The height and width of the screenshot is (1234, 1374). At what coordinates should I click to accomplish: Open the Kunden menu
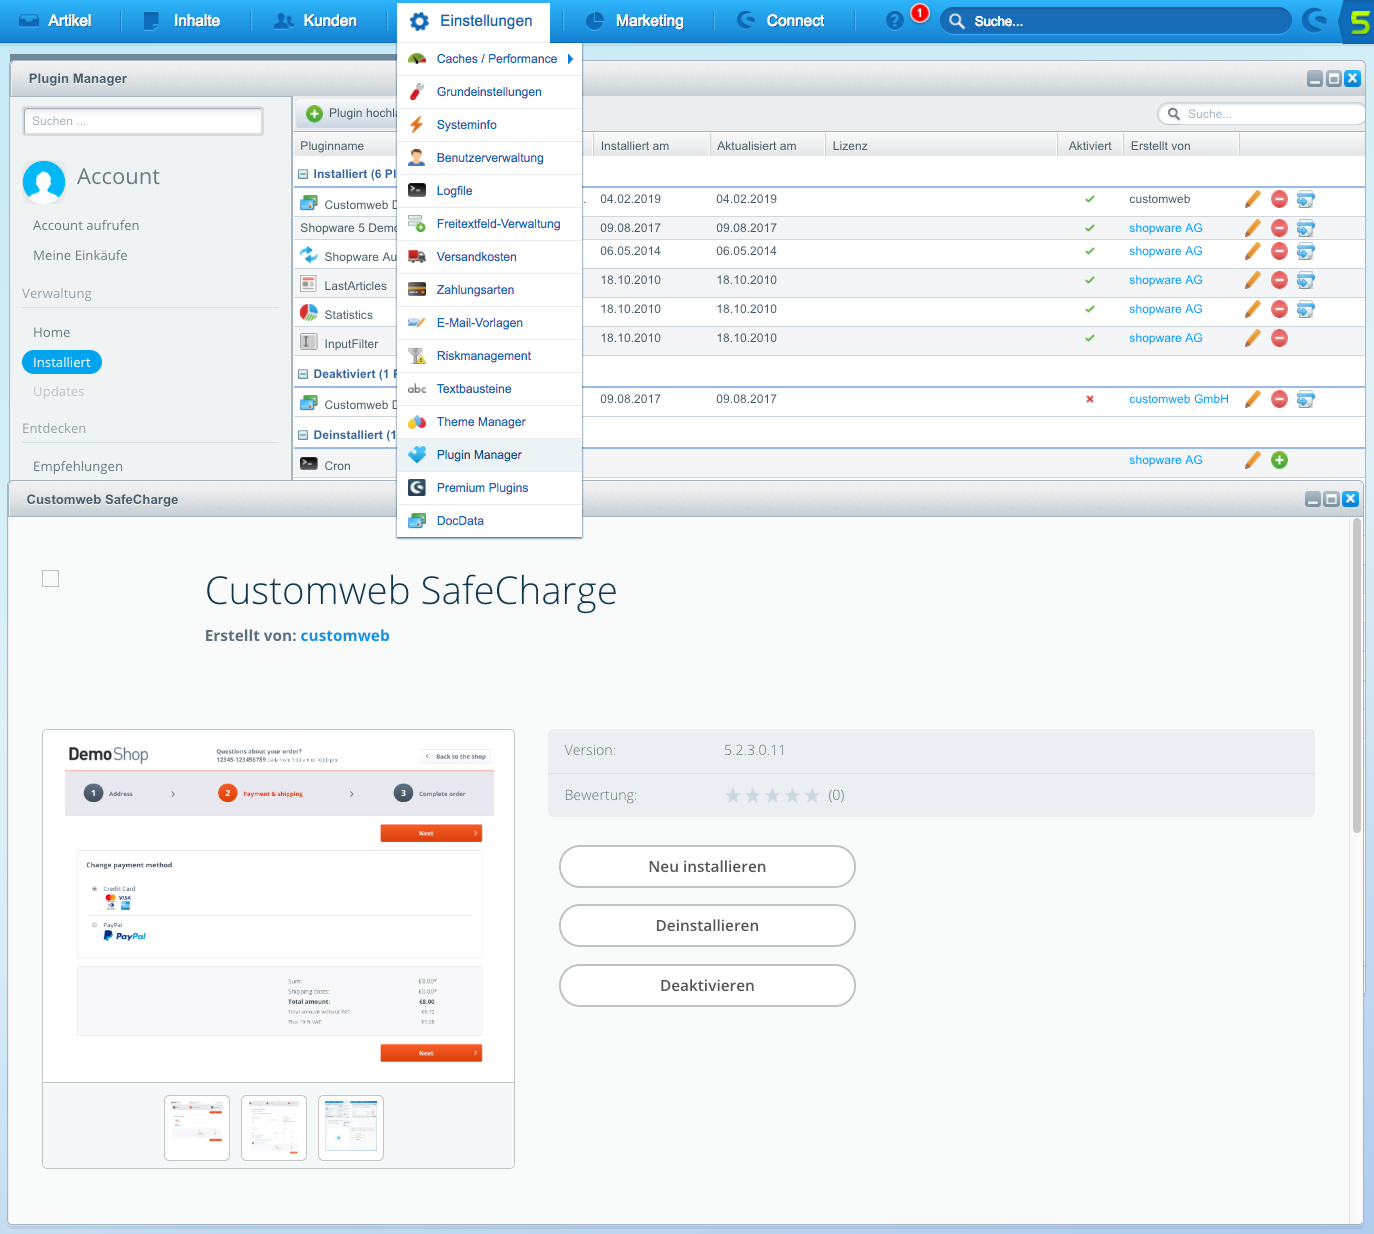[x=315, y=20]
